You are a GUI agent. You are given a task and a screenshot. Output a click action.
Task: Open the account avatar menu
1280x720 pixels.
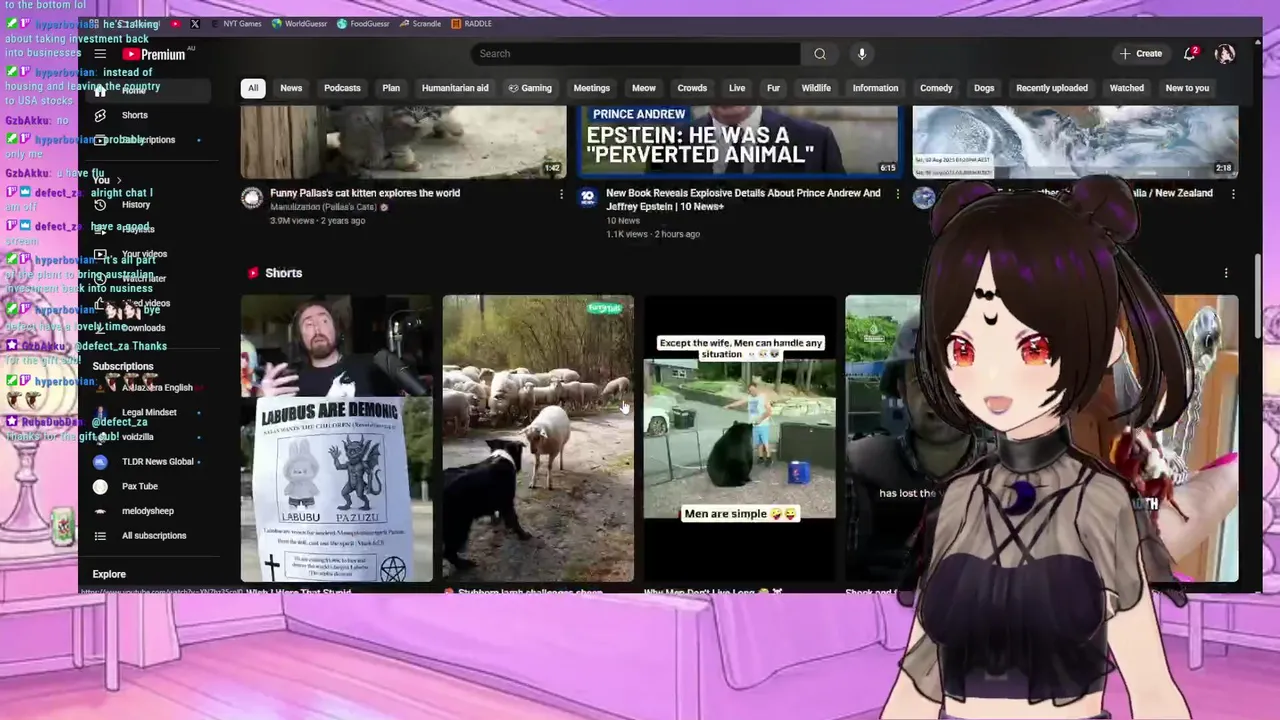[x=1225, y=54]
